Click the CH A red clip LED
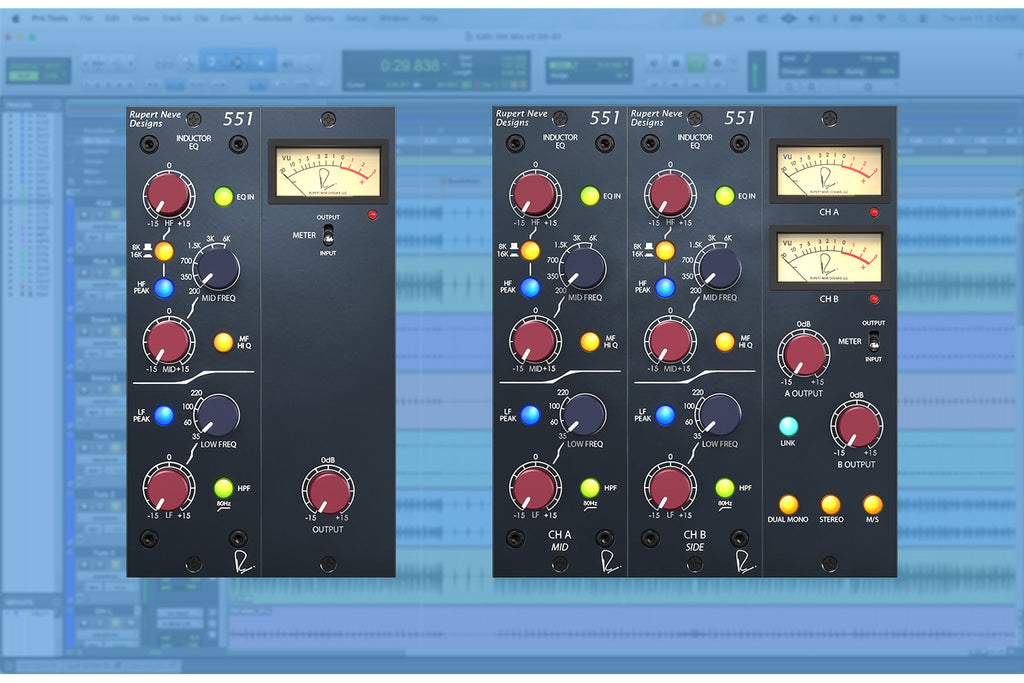The image size is (1024, 683). [x=874, y=212]
